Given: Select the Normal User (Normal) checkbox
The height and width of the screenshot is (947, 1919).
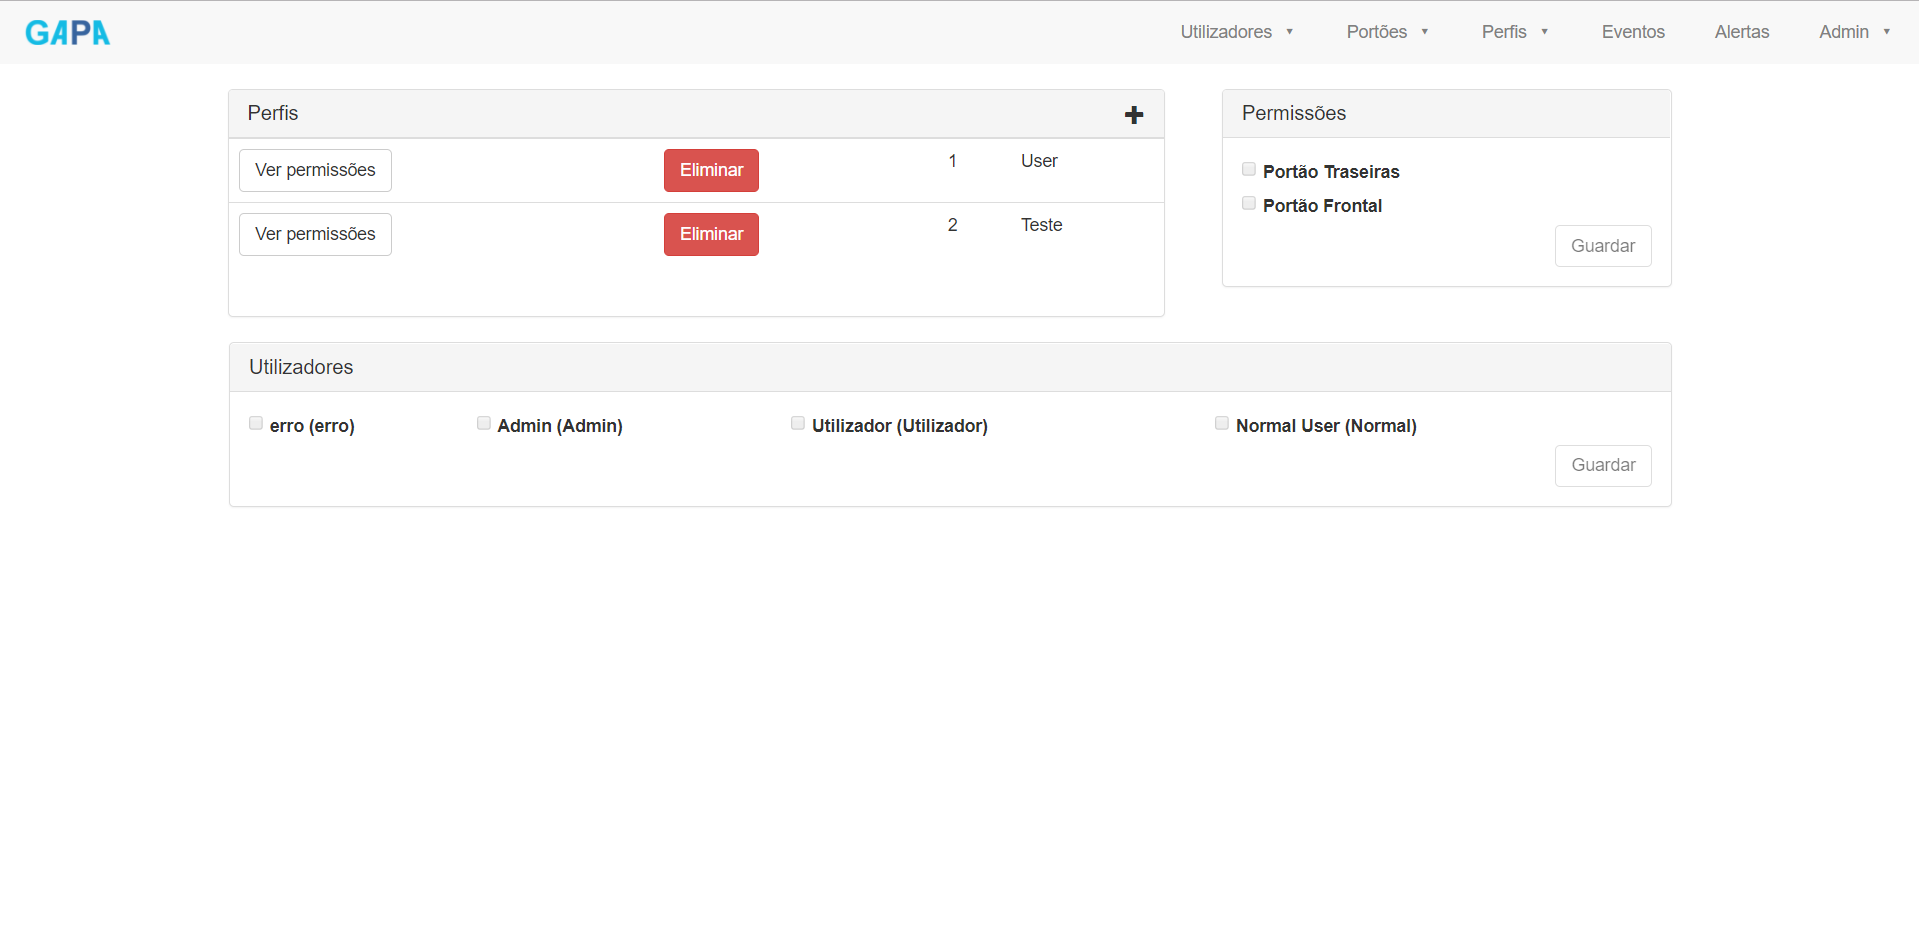Looking at the screenshot, I should 1222,423.
